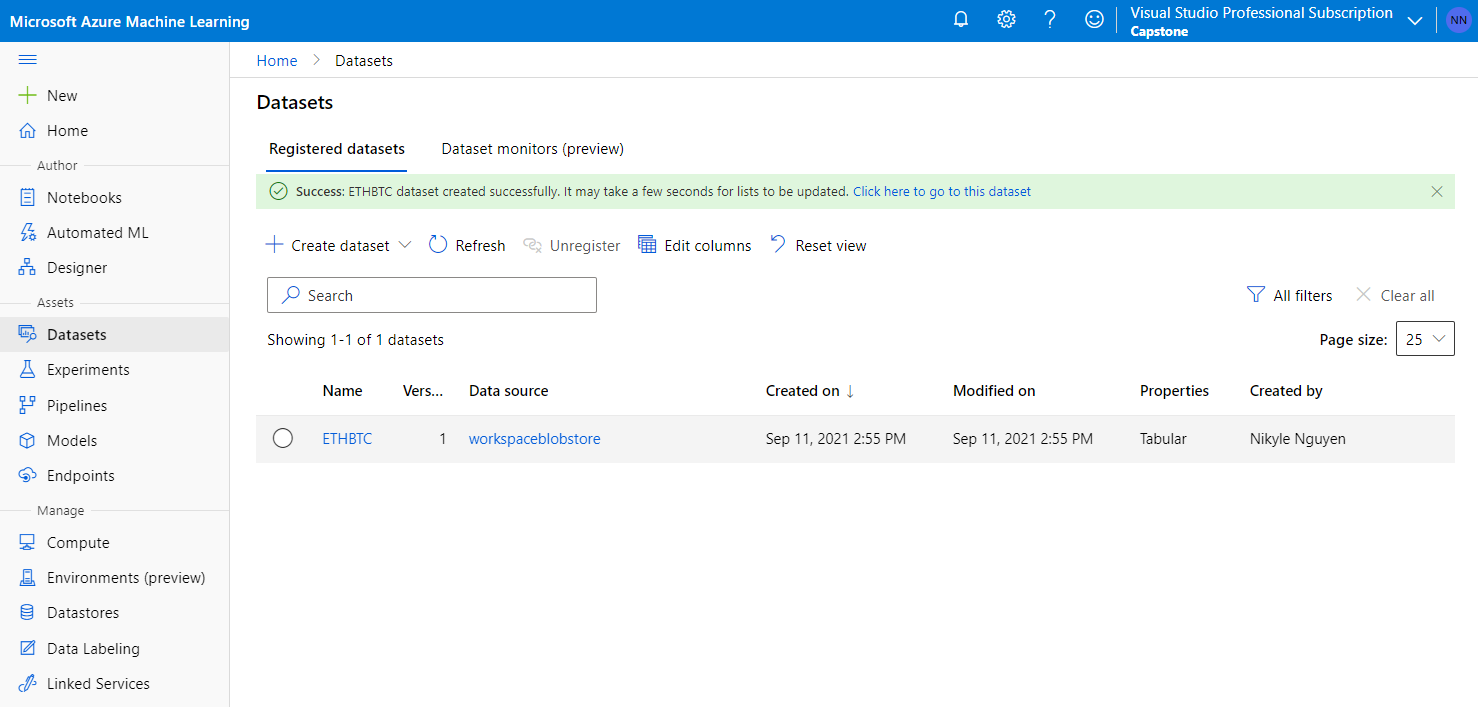Viewport: 1478px width, 707px height.
Task: Click the Name column header
Action: [x=342, y=391]
